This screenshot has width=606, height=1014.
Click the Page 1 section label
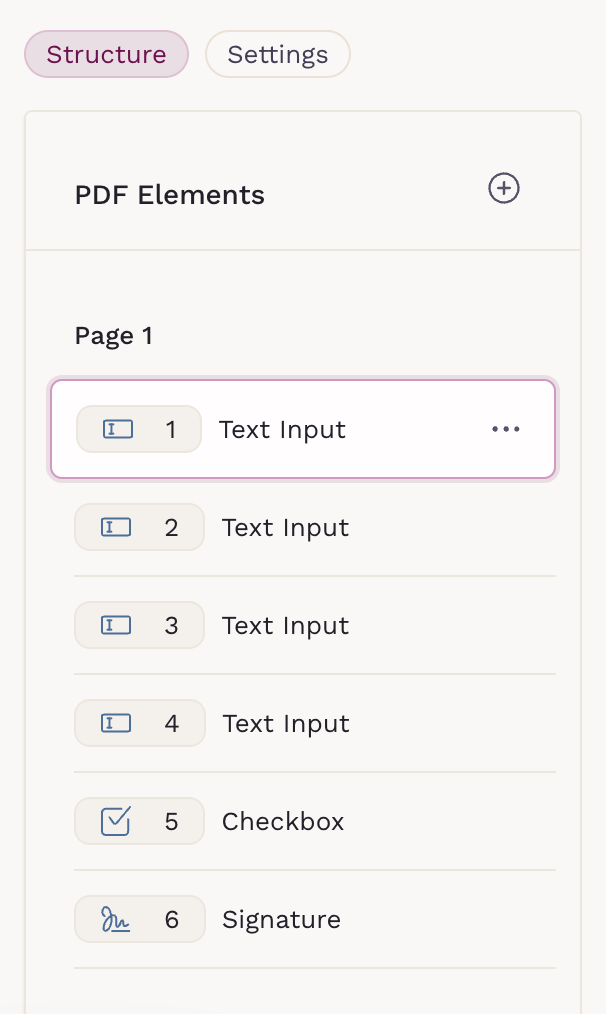click(x=114, y=336)
